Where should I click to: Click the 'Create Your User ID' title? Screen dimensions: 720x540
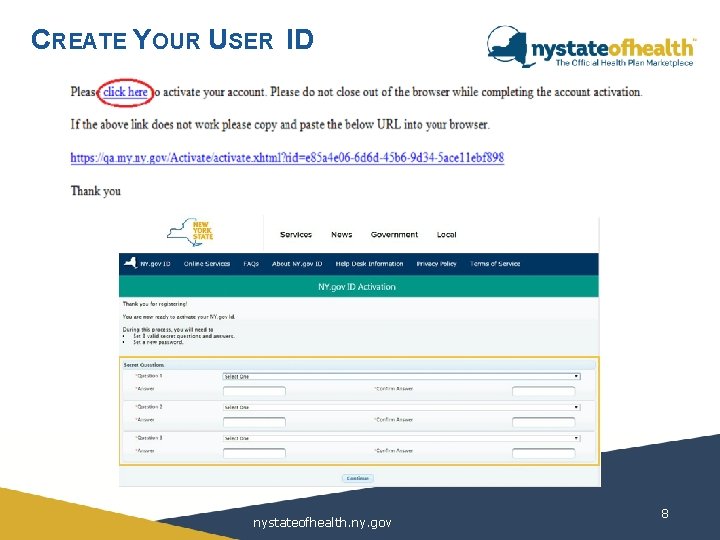(x=172, y=39)
